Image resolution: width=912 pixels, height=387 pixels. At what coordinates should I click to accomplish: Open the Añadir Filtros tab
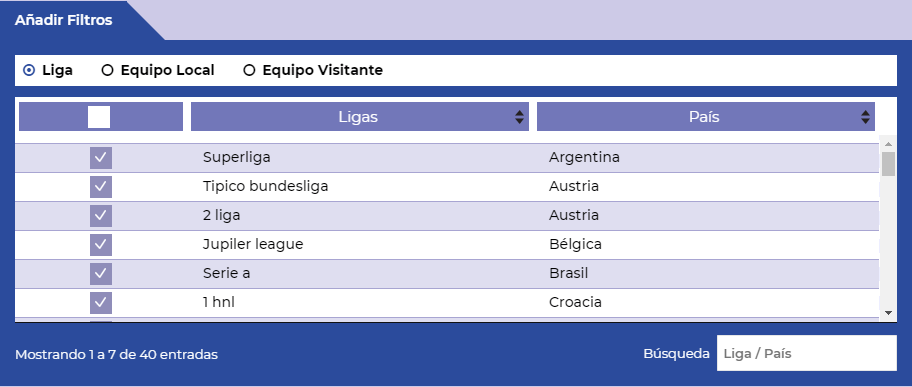point(64,20)
